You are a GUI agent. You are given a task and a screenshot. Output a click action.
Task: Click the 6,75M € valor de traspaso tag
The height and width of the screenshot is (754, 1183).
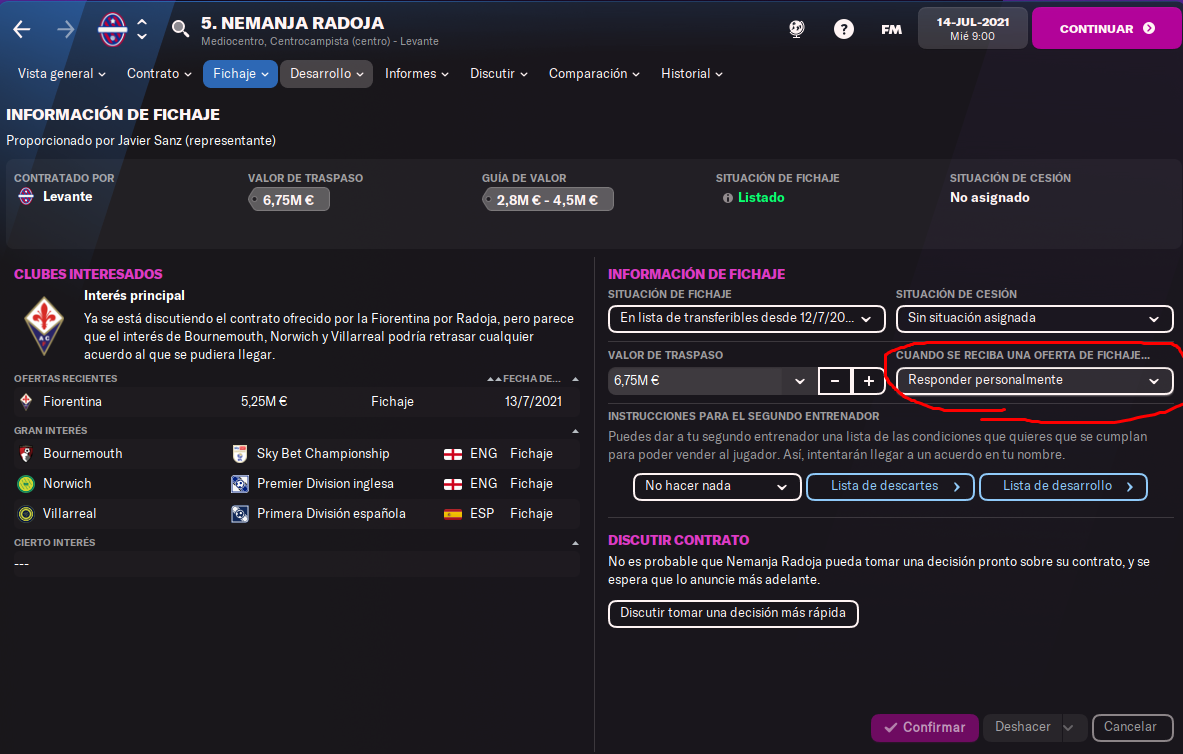(289, 200)
